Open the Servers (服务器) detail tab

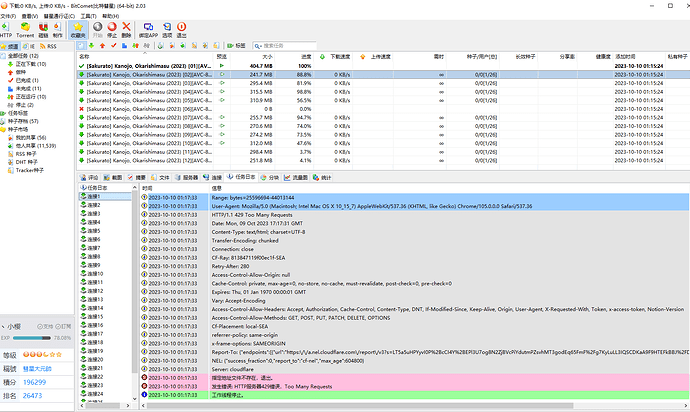(x=187, y=177)
